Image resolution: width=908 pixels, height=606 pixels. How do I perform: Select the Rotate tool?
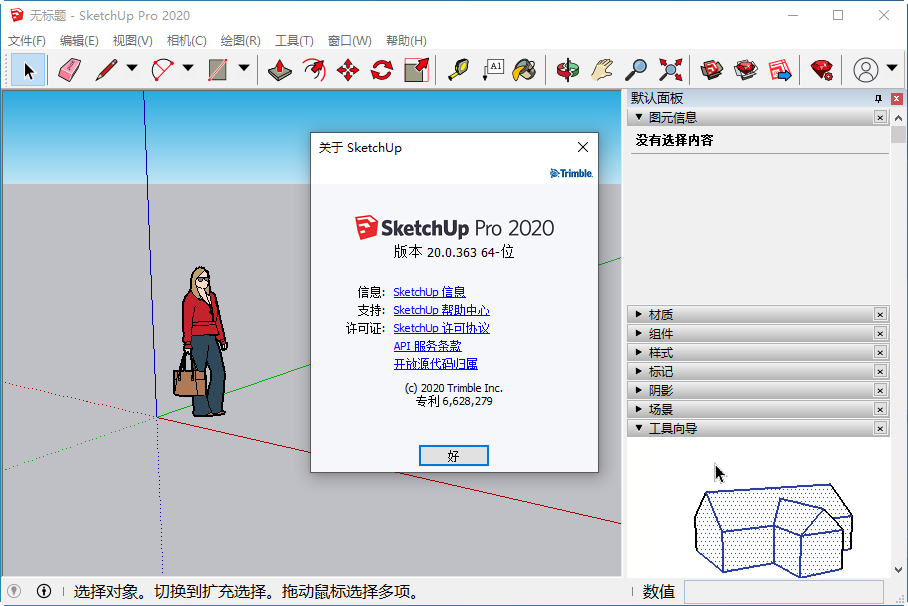click(381, 70)
